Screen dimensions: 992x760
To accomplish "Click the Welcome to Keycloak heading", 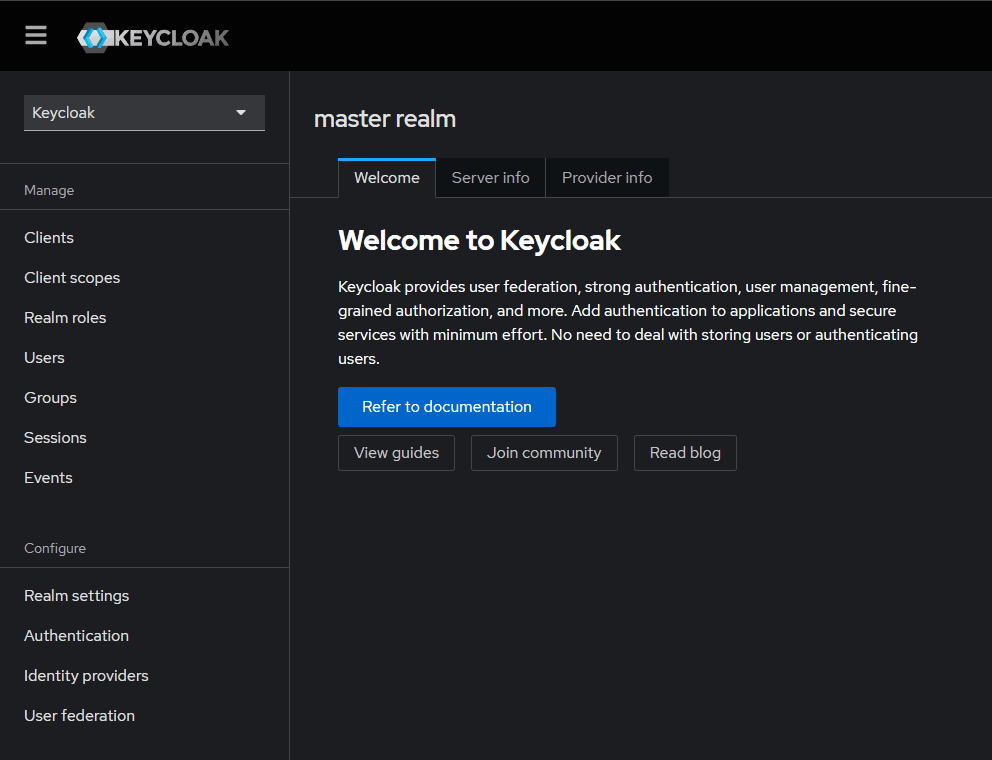I will click(x=480, y=240).
